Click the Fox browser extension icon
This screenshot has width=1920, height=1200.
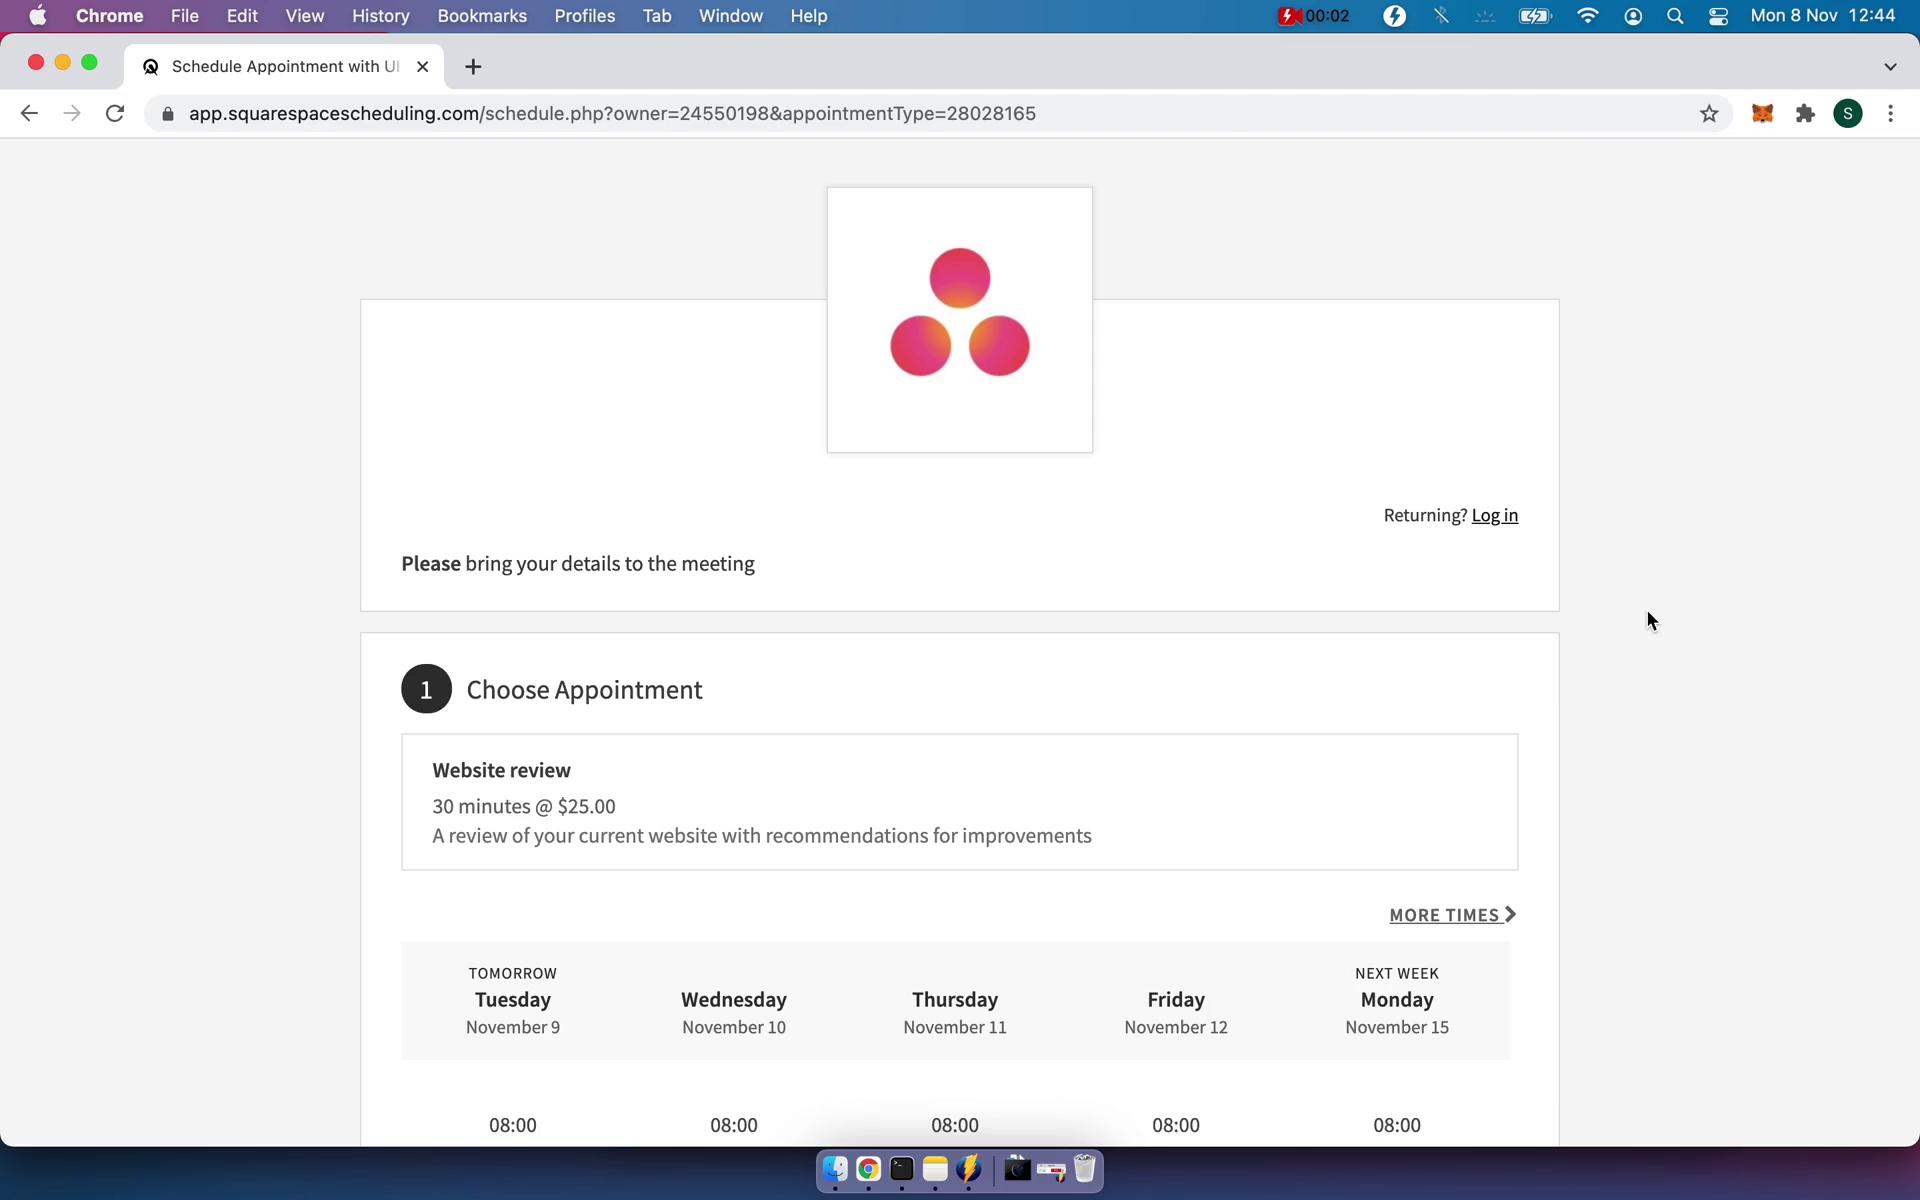1762,112
